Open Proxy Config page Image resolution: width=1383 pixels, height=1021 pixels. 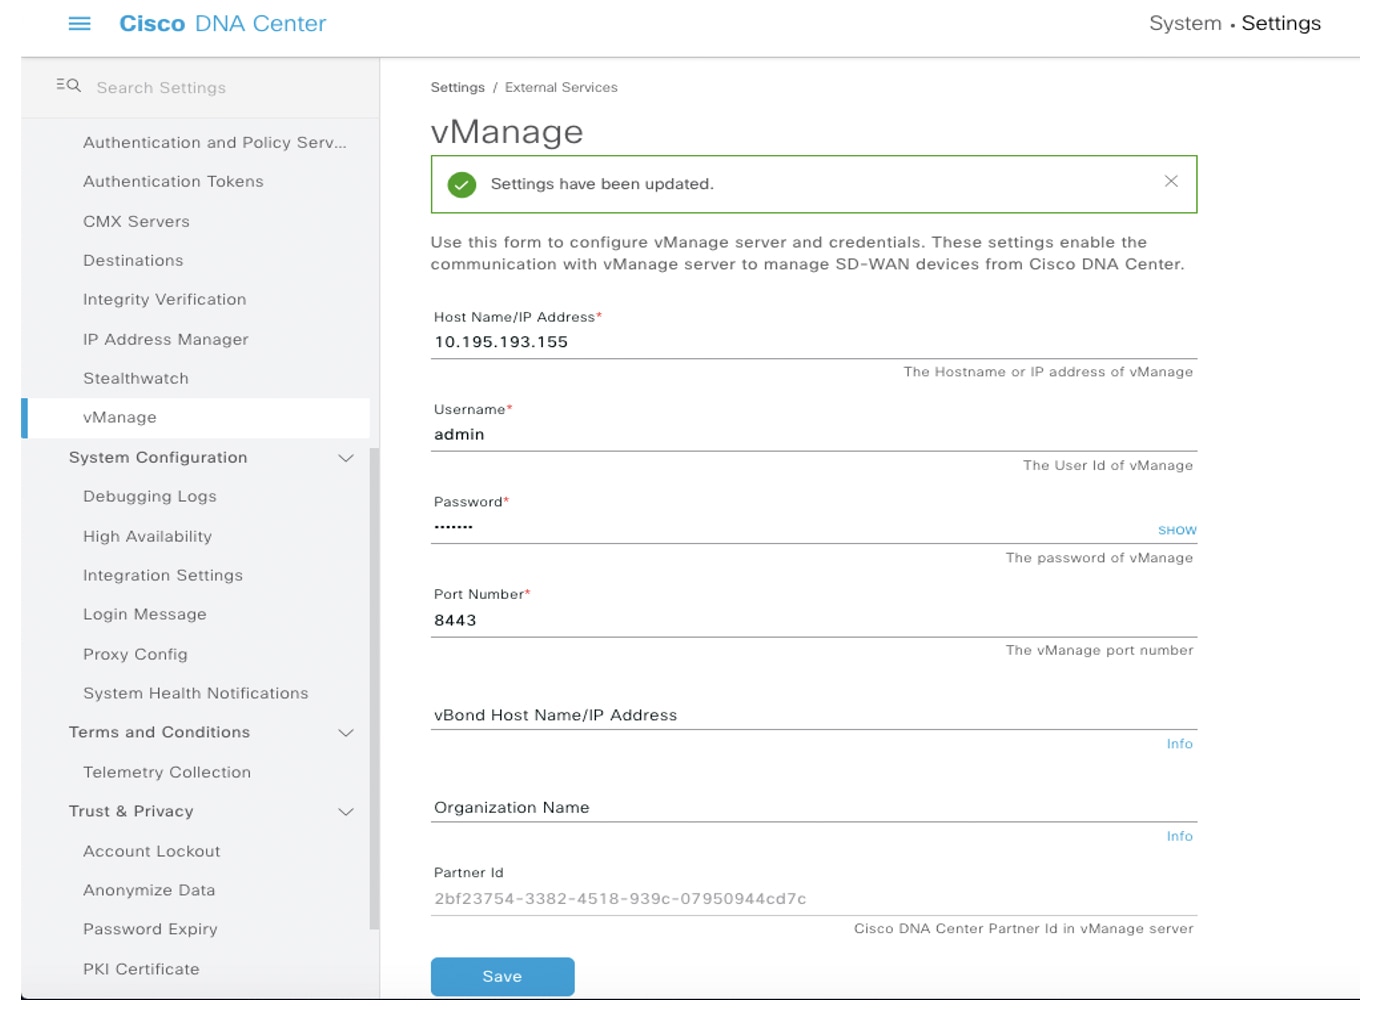[x=135, y=654]
